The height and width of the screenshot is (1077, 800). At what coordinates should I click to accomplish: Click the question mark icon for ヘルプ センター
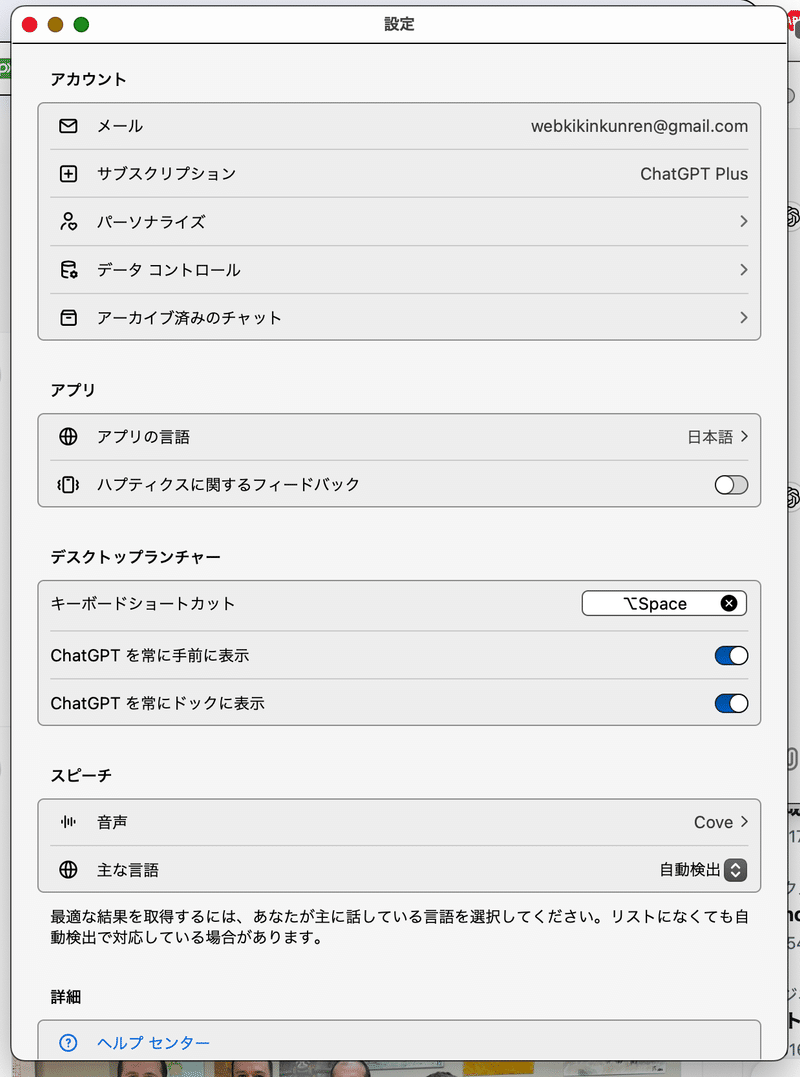68,1043
